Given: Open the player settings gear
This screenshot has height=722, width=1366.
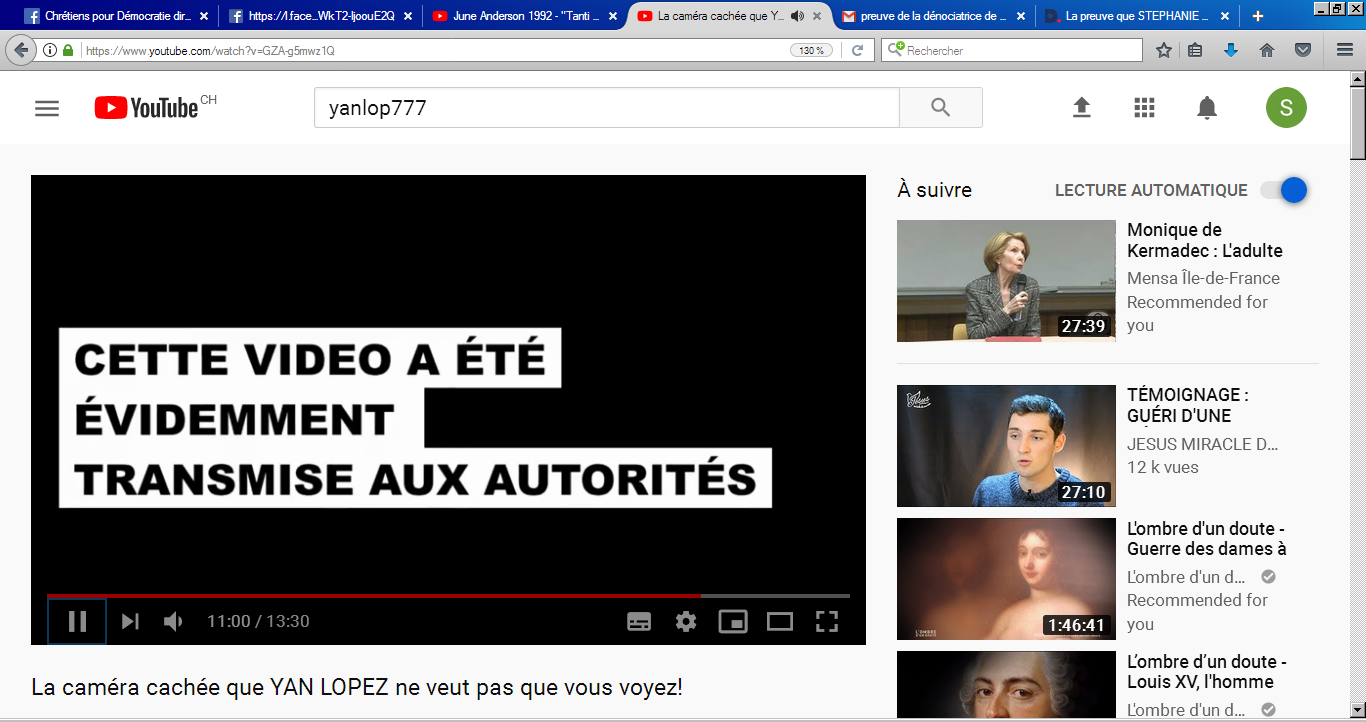Looking at the screenshot, I should [686, 621].
